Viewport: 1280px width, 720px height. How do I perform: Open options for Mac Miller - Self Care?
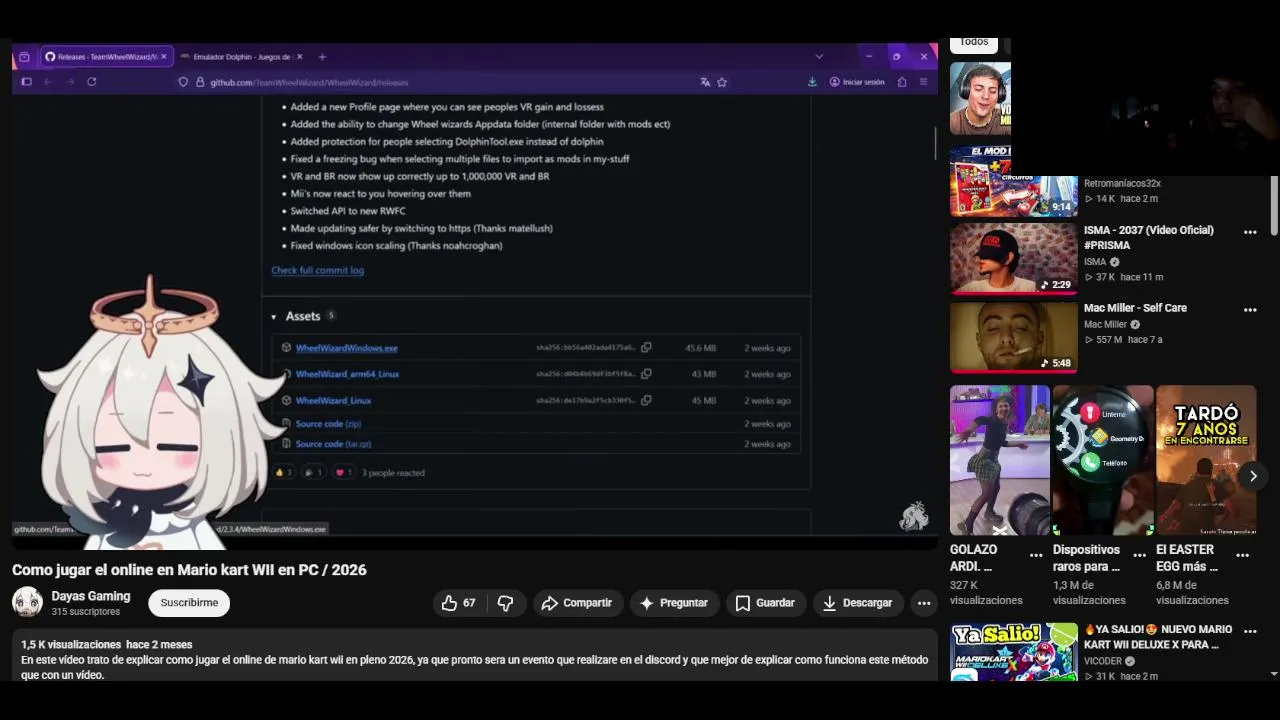(x=1250, y=310)
